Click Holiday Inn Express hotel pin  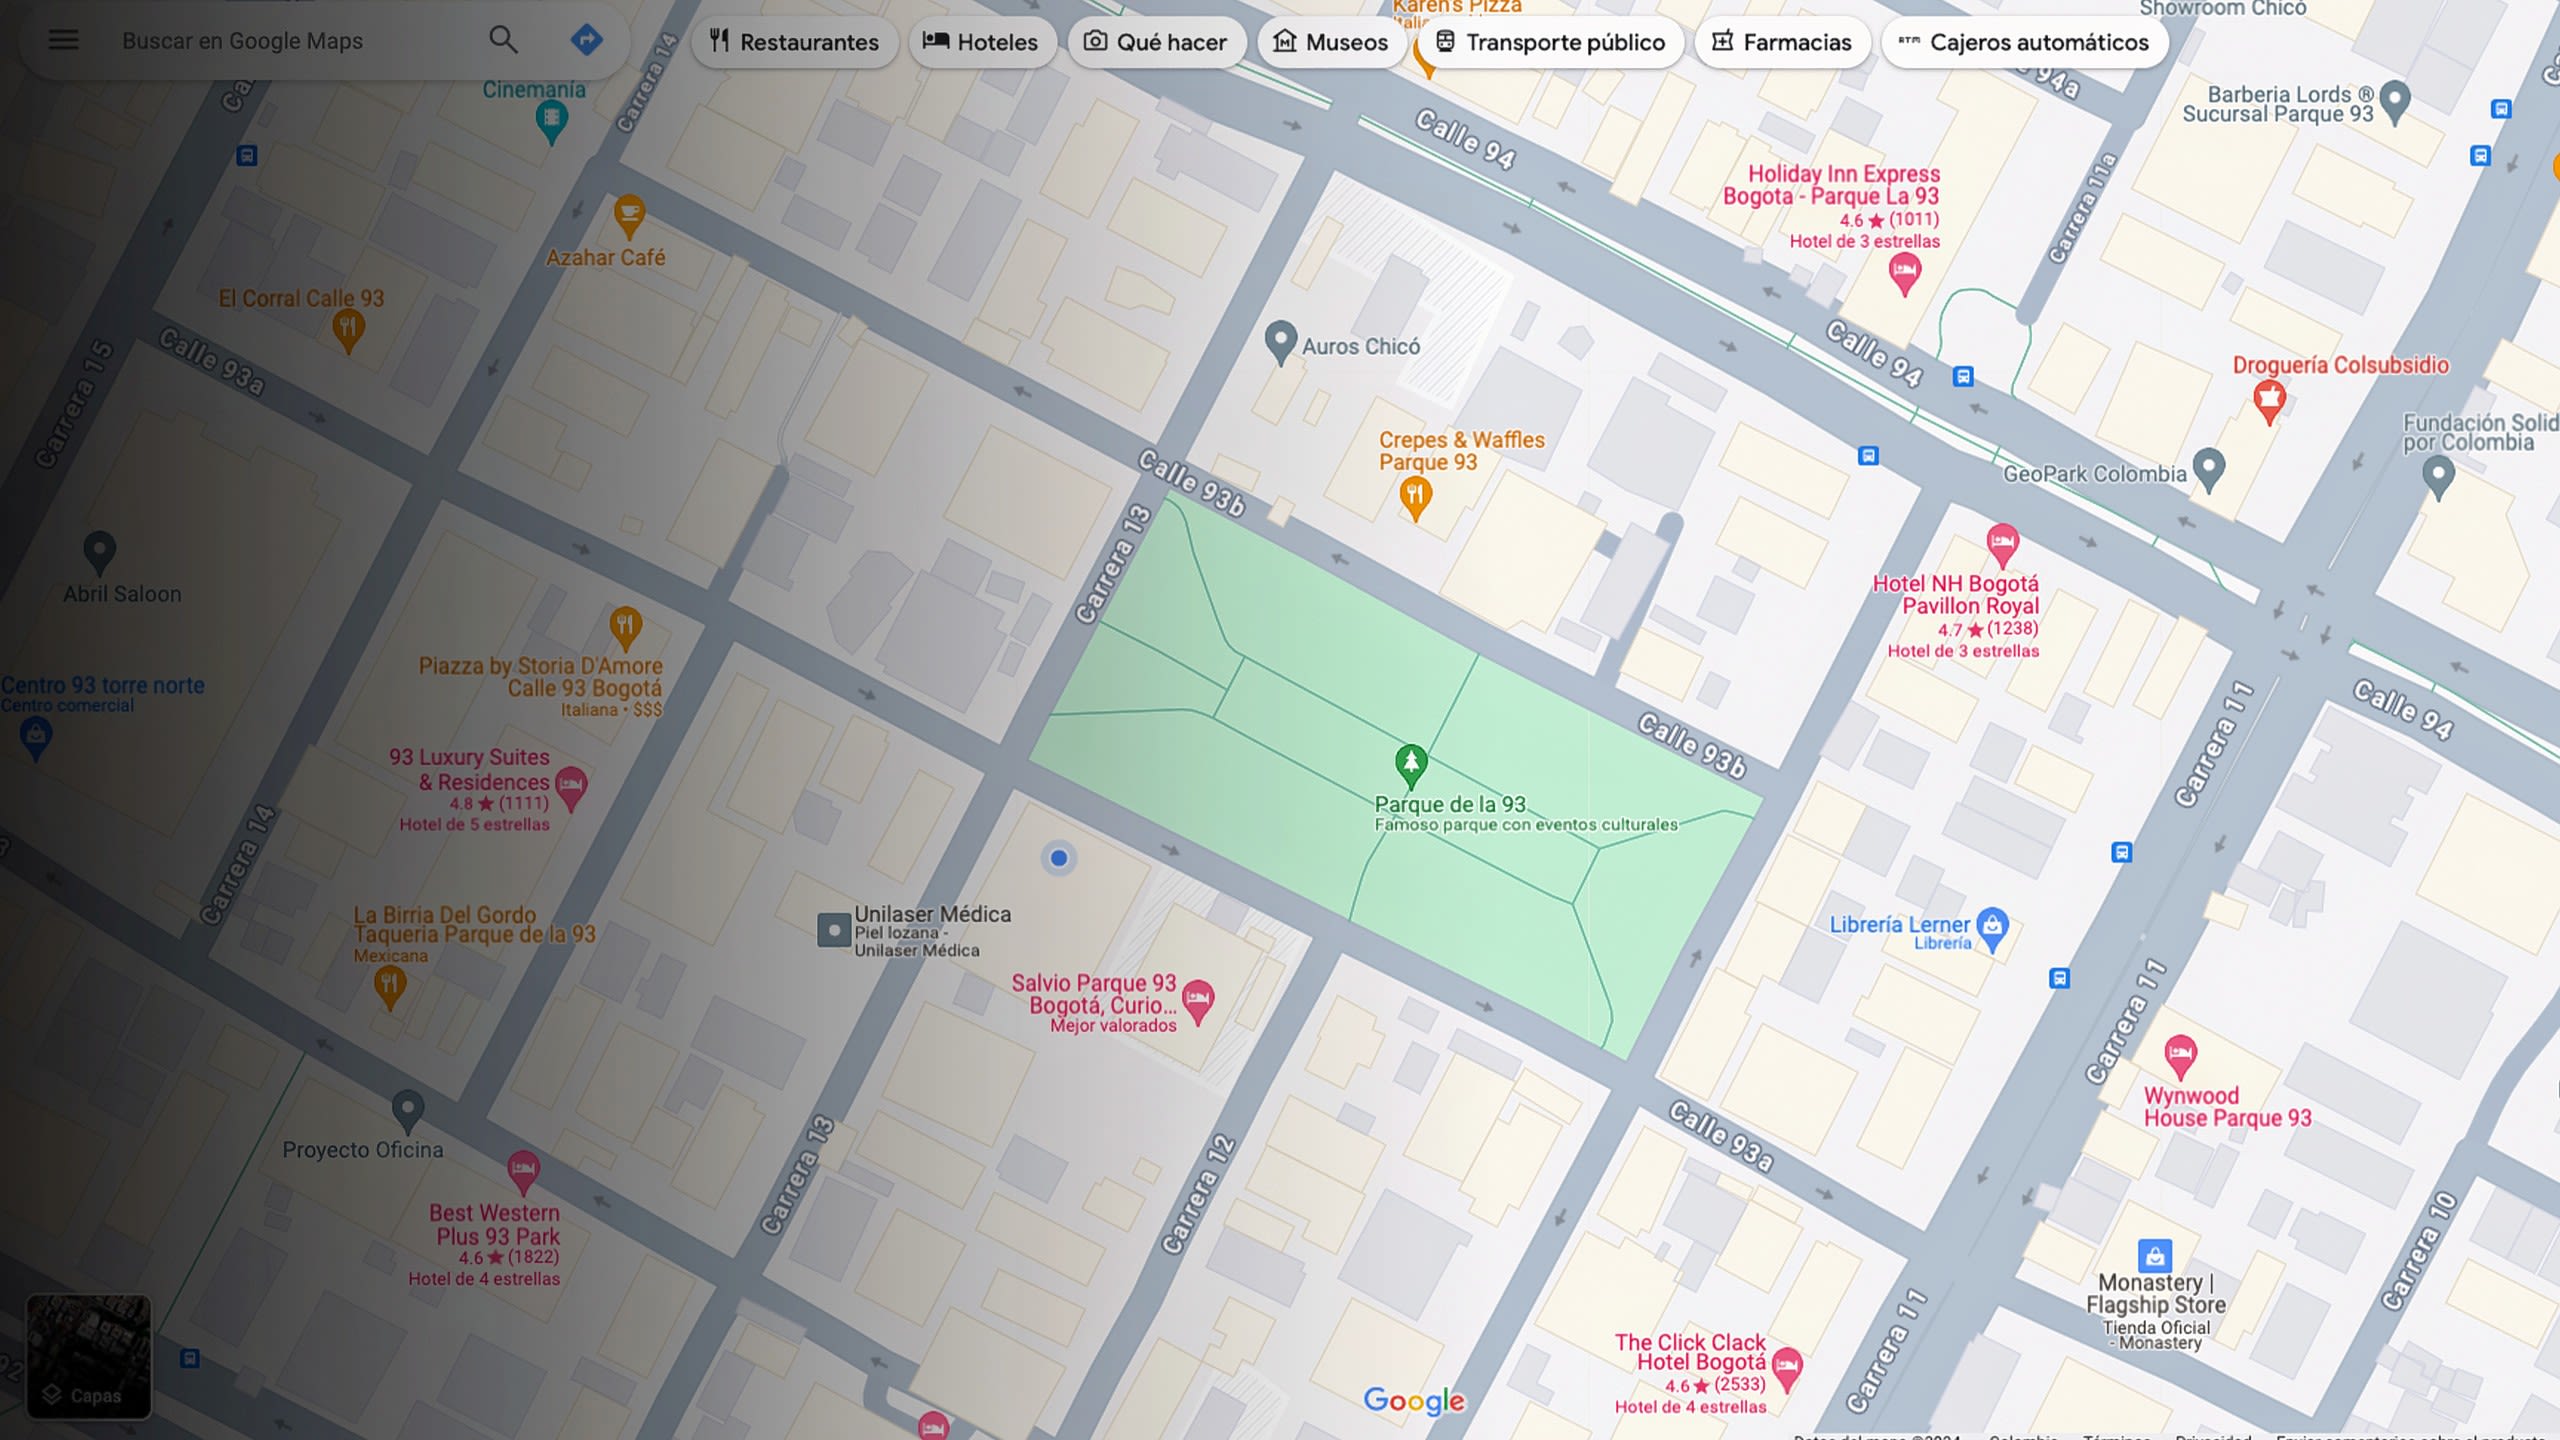[1904, 272]
